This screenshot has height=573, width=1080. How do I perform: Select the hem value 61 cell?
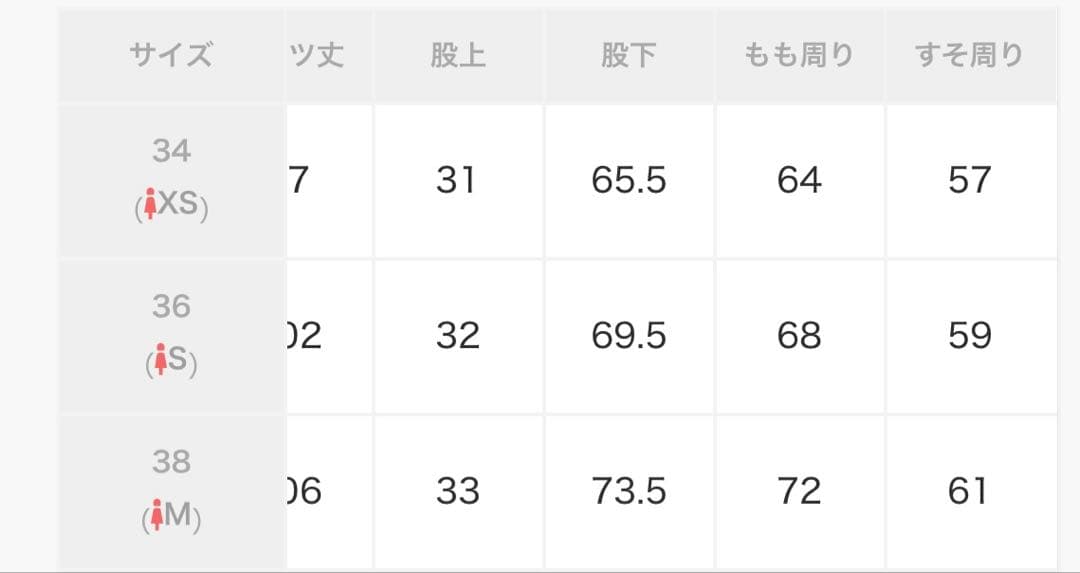coord(969,492)
